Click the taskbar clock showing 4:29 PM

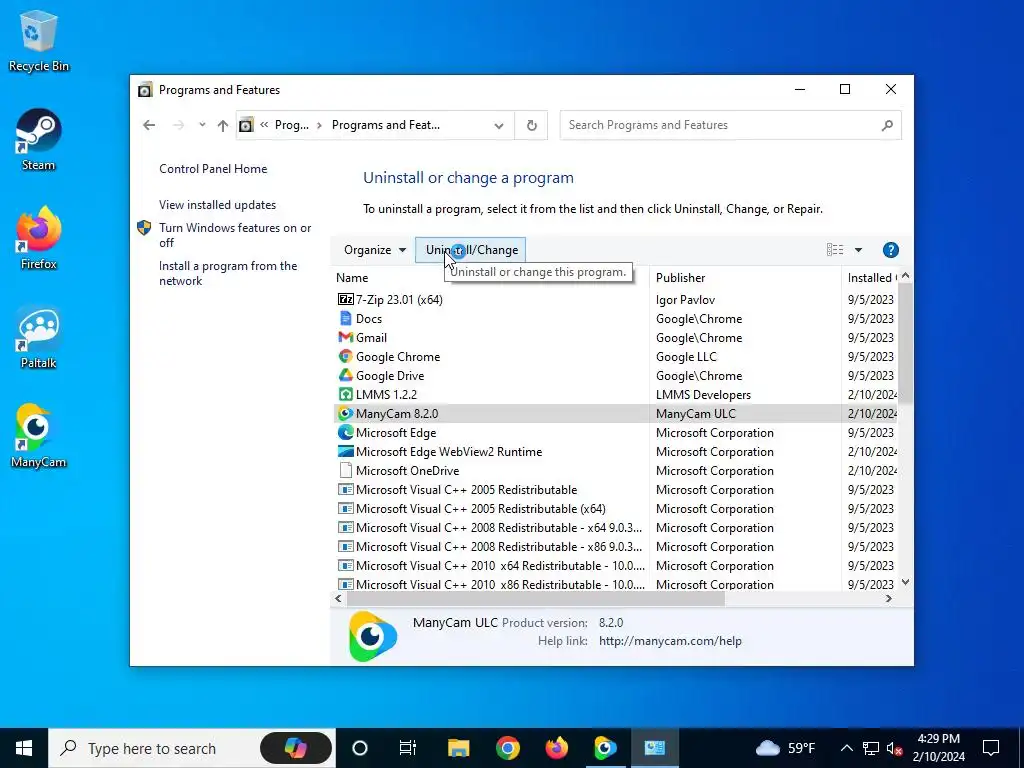(938, 748)
